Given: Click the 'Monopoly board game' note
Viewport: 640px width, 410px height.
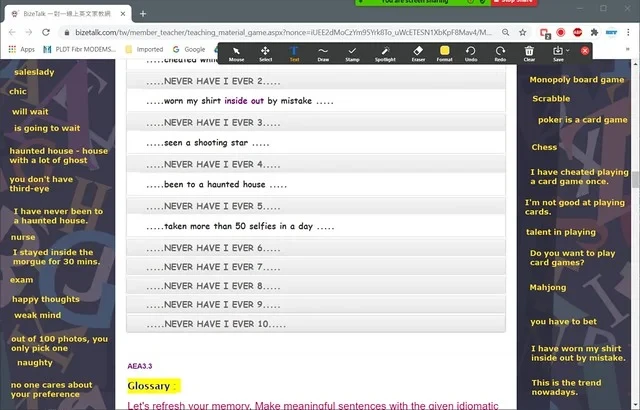Looking at the screenshot, I should 577,80.
